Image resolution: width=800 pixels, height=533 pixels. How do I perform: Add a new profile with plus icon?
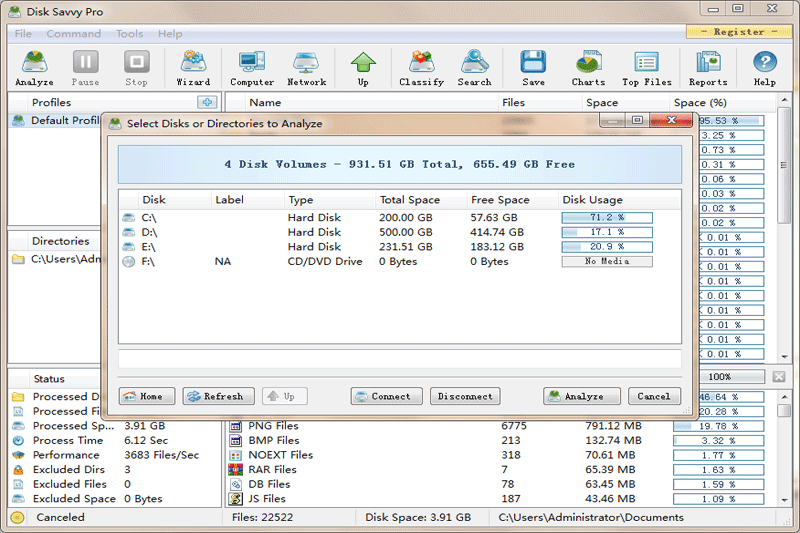point(207,102)
